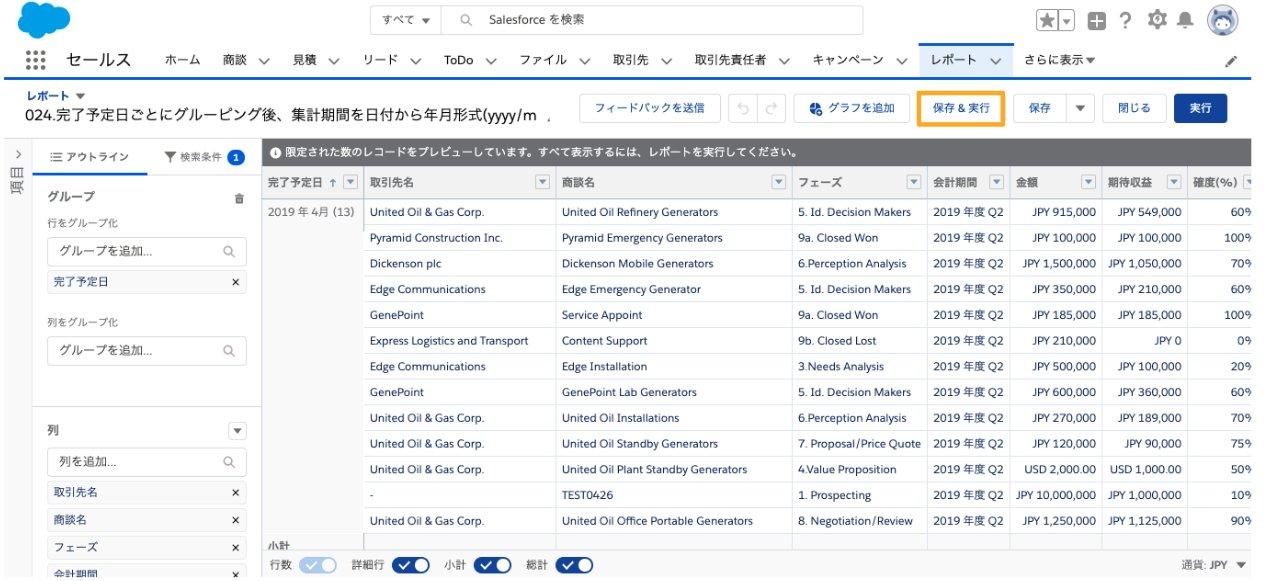Click the 保存＆実行 button
This screenshot has width=1267, height=581.
[x=961, y=108]
